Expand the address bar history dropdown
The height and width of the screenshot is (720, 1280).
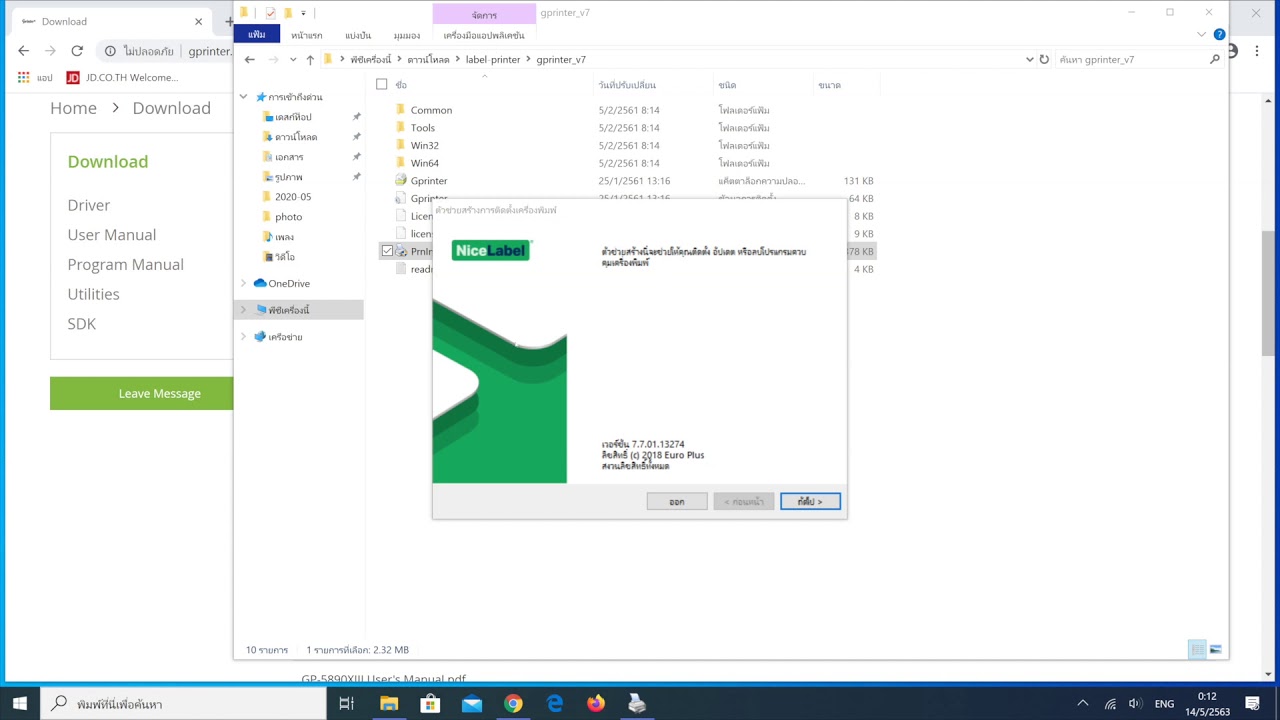click(1030, 59)
